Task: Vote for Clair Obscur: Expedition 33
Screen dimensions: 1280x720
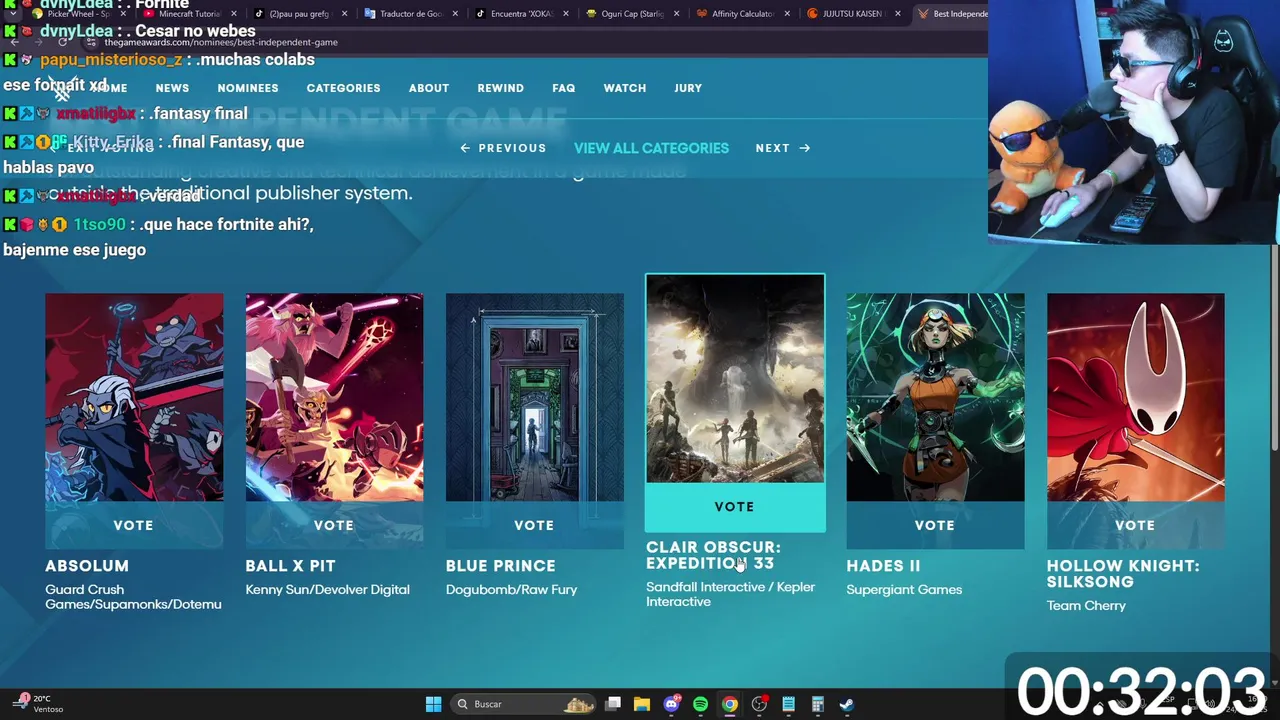Action: tap(735, 507)
